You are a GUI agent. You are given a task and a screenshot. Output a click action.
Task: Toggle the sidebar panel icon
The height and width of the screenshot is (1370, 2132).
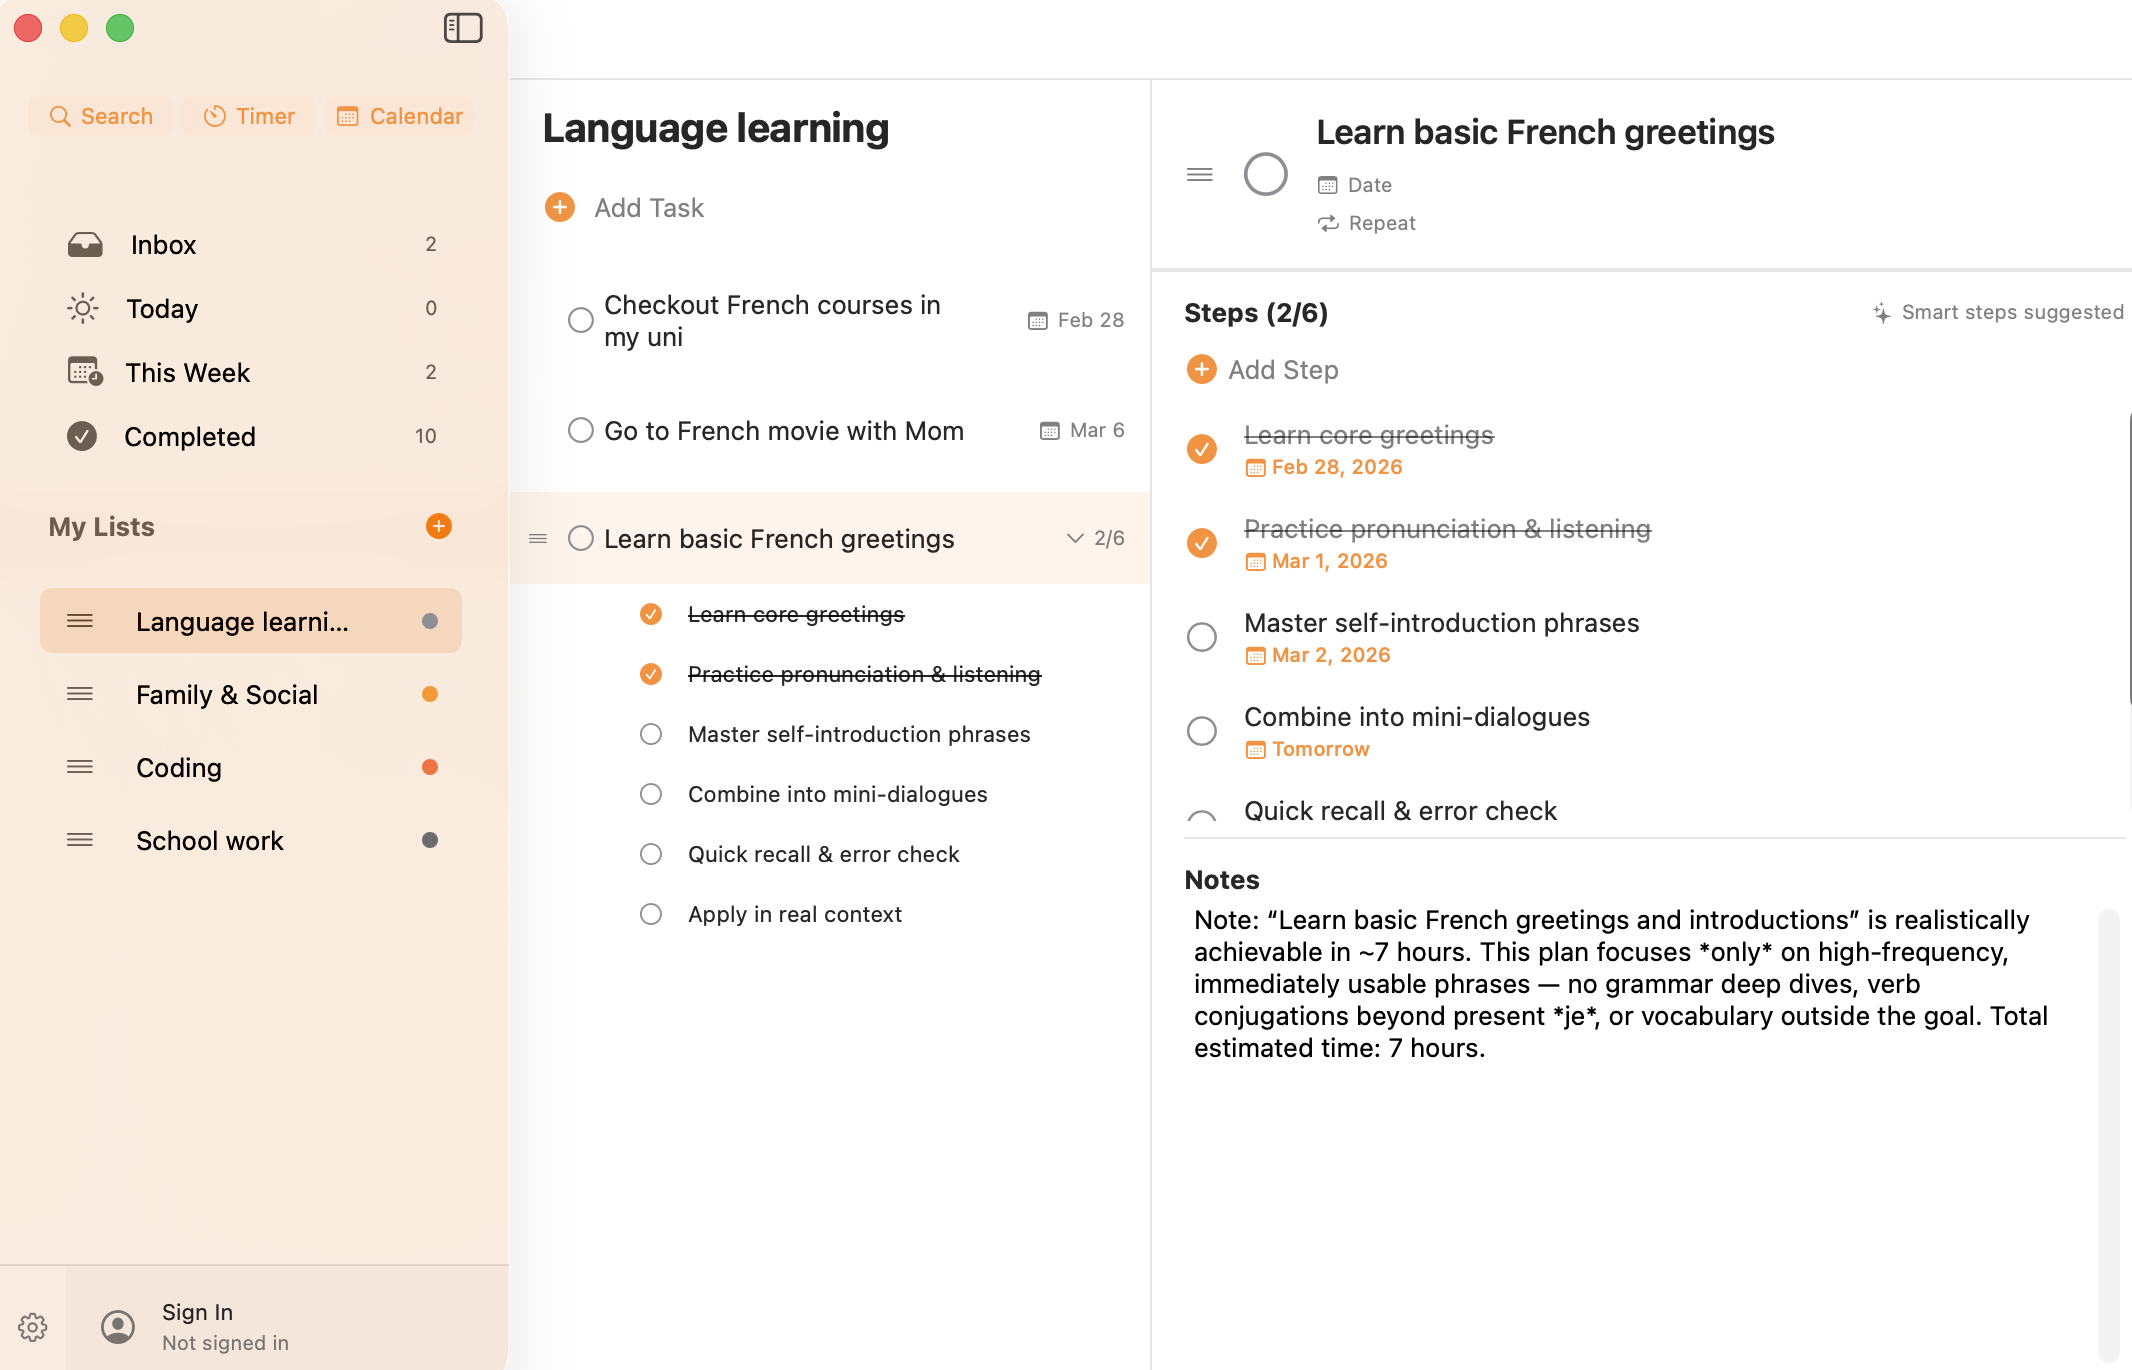pyautogui.click(x=463, y=28)
